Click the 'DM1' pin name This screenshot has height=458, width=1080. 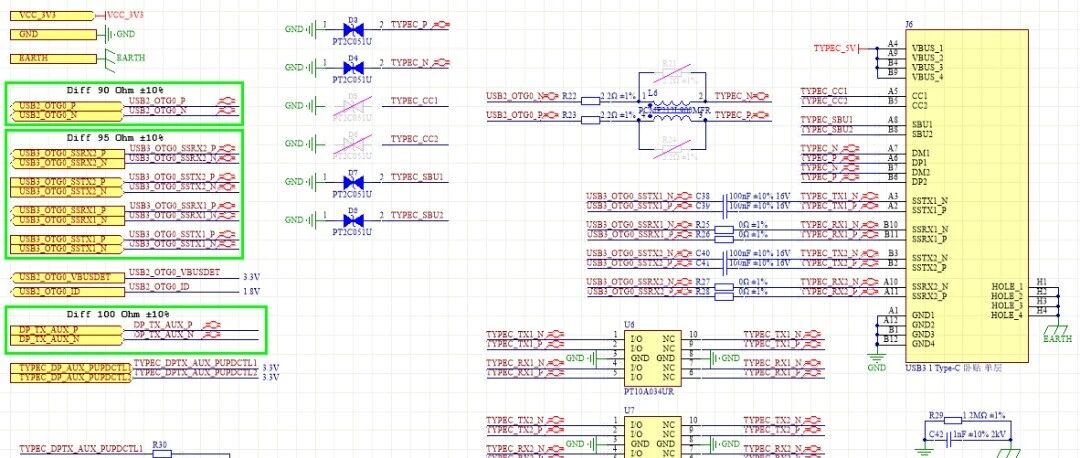click(921, 153)
